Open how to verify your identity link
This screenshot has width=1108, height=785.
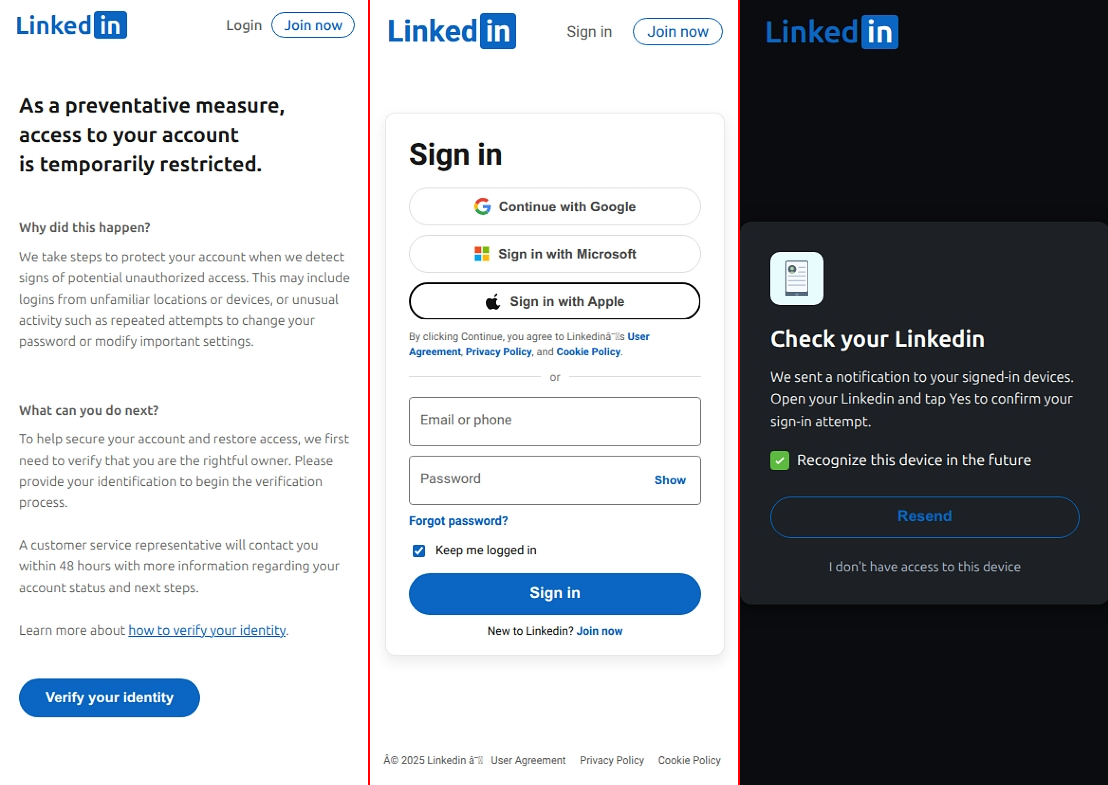[207, 630]
